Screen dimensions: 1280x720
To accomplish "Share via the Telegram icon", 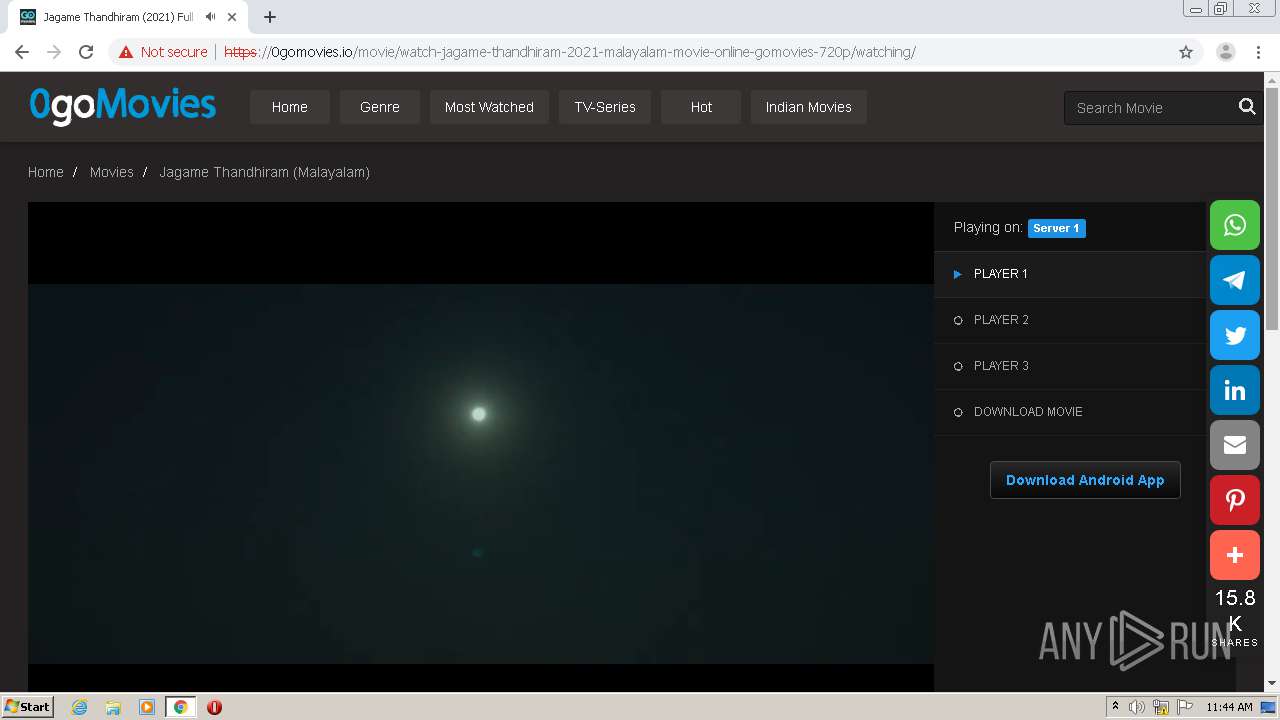I will tap(1235, 280).
